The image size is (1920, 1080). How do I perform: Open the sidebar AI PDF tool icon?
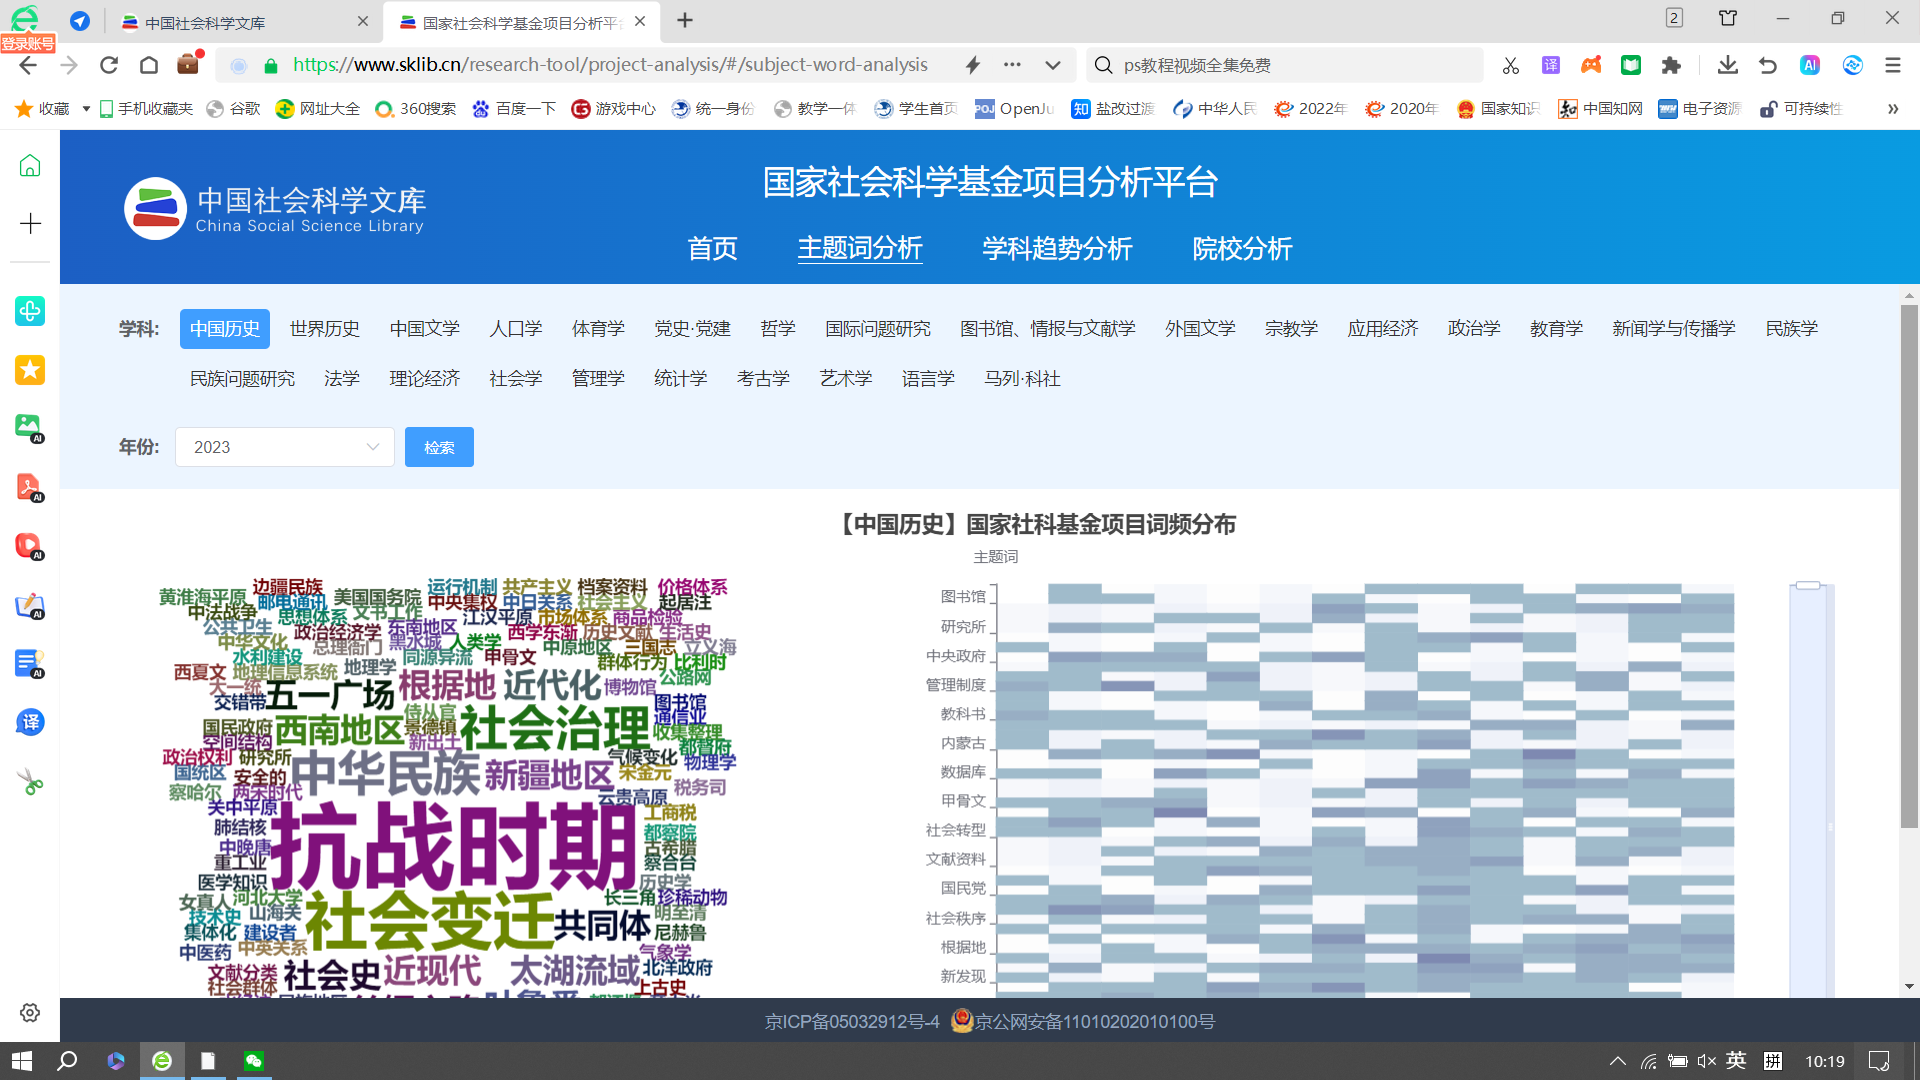[30, 487]
